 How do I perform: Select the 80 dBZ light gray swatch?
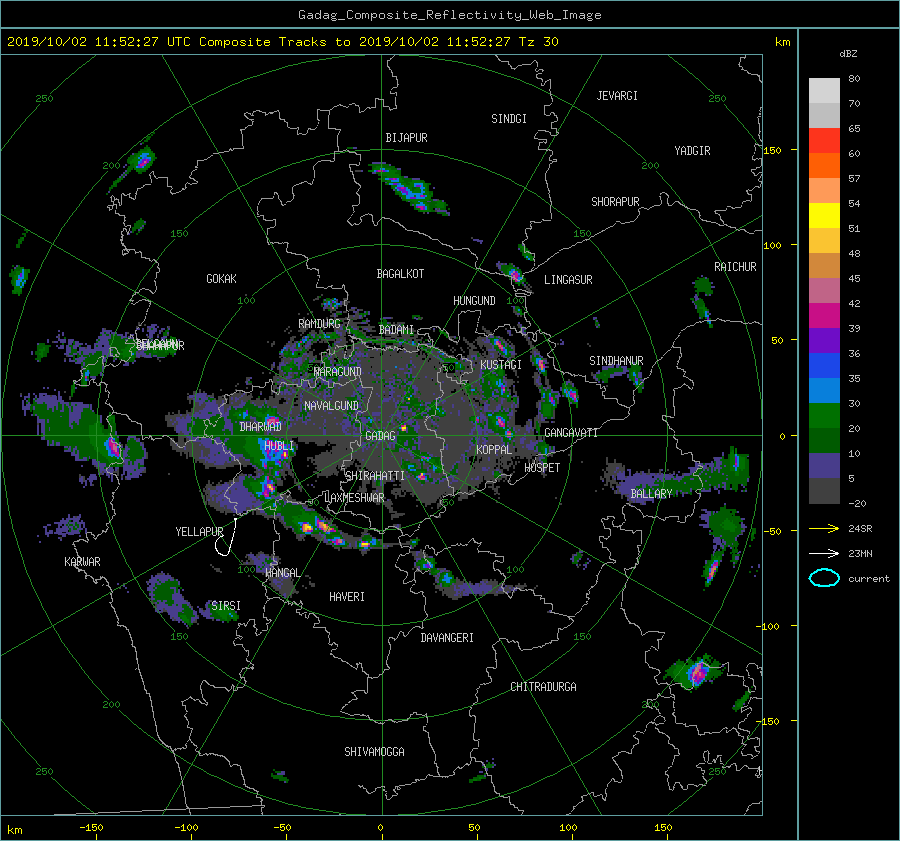[824, 90]
